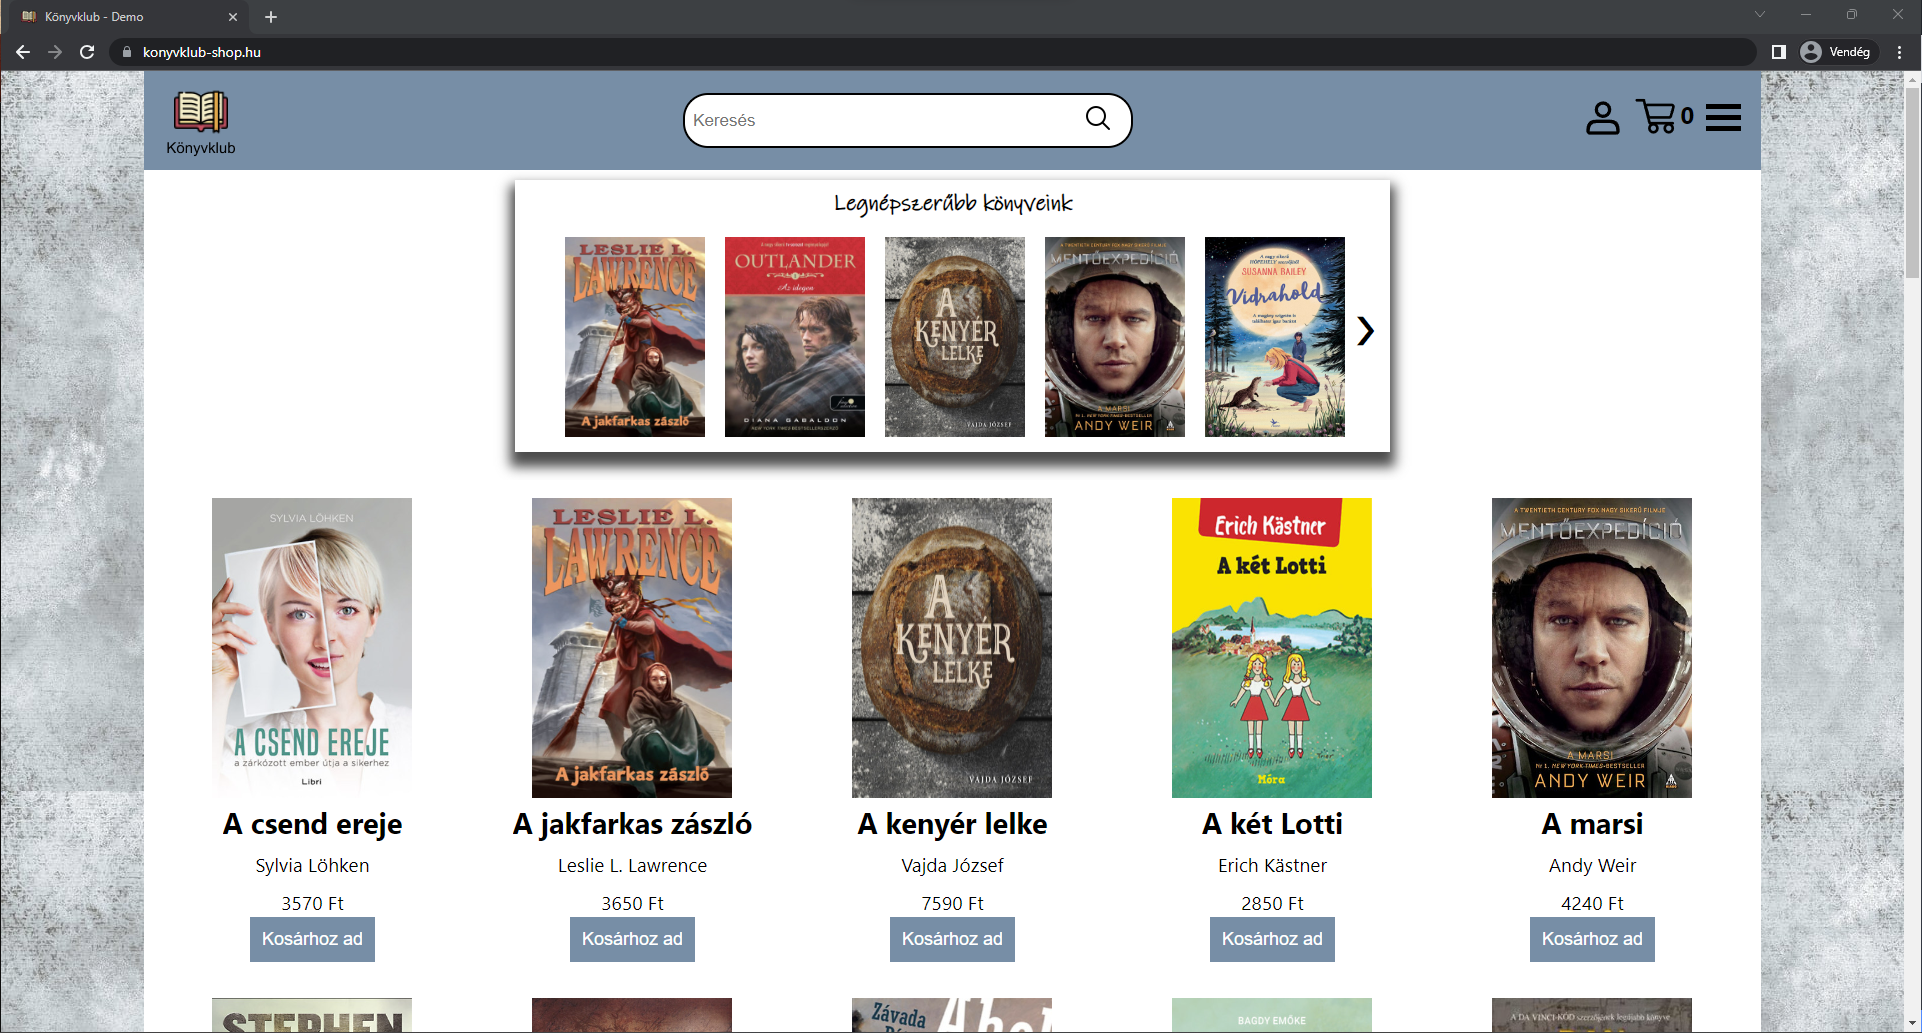Click the price 4240 Ft
Image resolution: width=1922 pixels, height=1033 pixels.
pos(1592,904)
